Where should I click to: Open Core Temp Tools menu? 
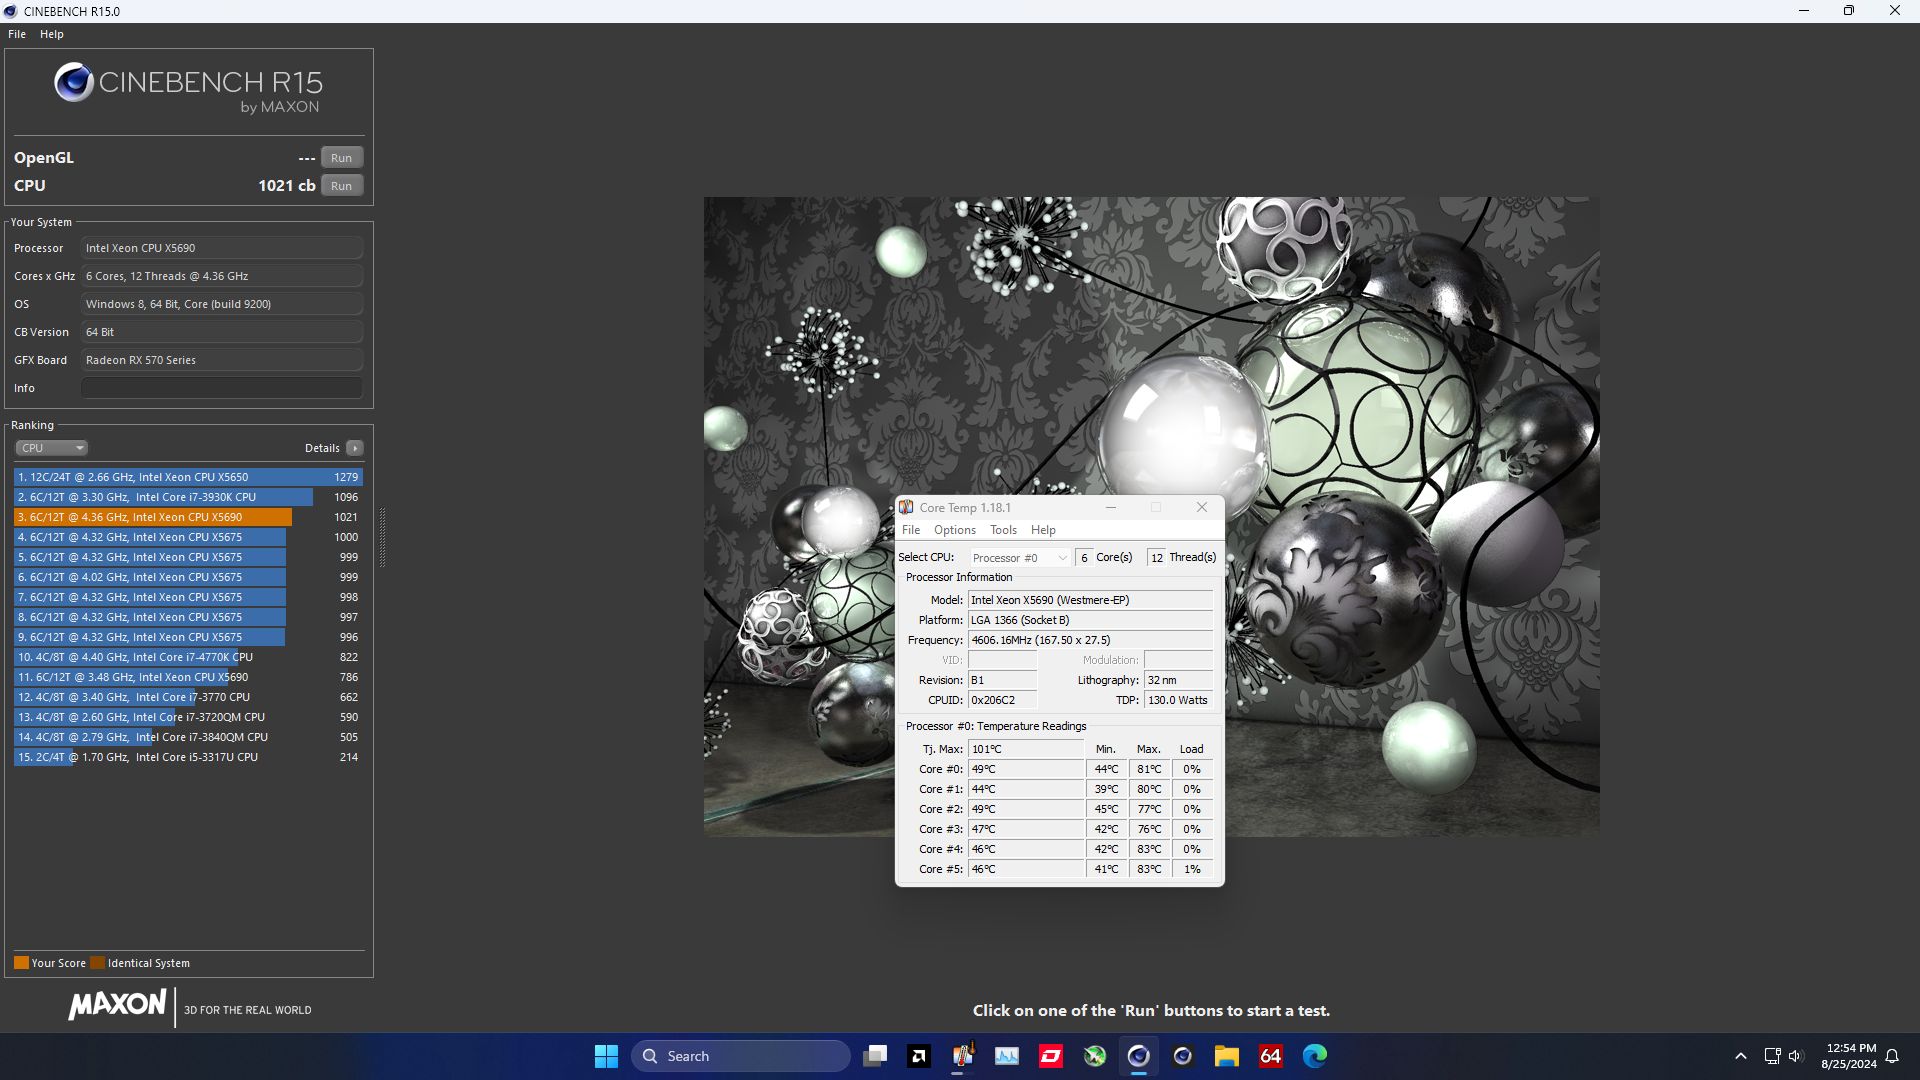point(1003,530)
